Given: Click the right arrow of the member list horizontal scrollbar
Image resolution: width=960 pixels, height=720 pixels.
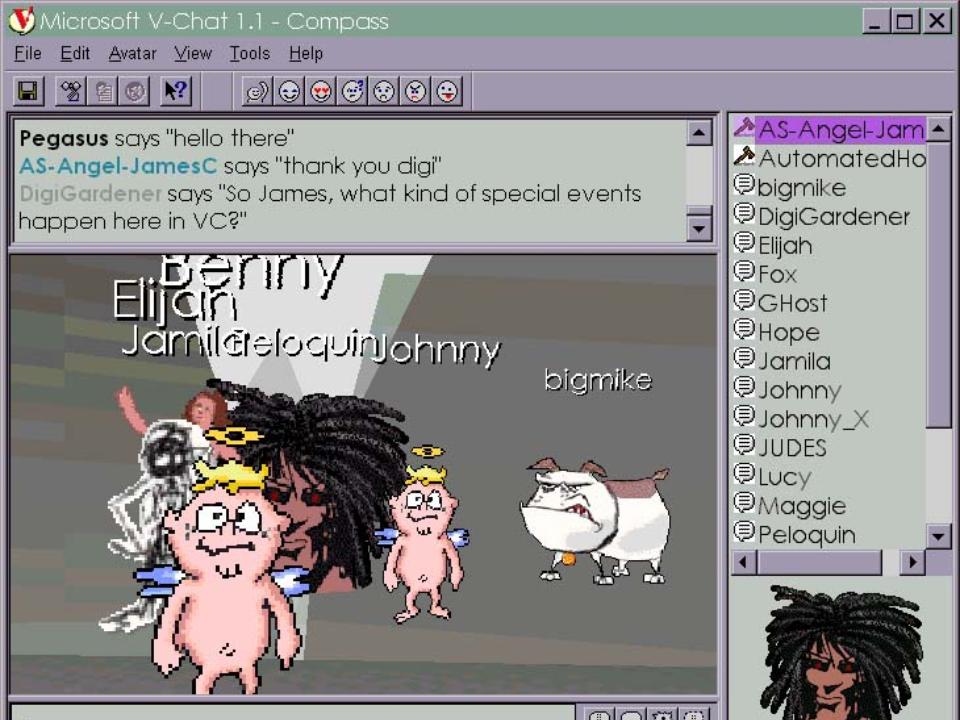Looking at the screenshot, I should click(x=913, y=561).
